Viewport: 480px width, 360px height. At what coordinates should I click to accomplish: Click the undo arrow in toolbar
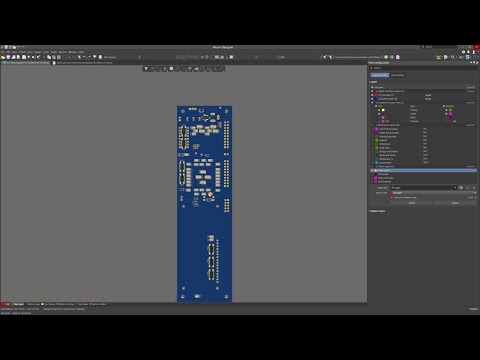click(84, 57)
